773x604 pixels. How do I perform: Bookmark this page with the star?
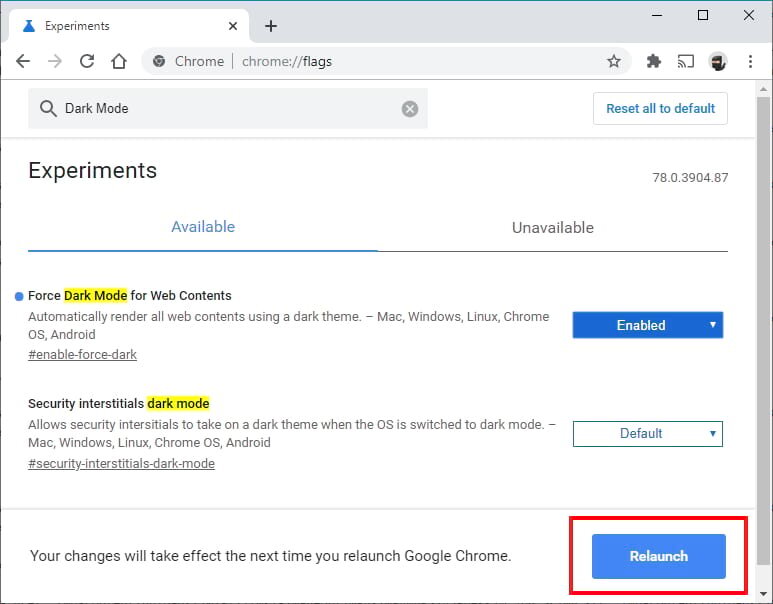click(614, 61)
